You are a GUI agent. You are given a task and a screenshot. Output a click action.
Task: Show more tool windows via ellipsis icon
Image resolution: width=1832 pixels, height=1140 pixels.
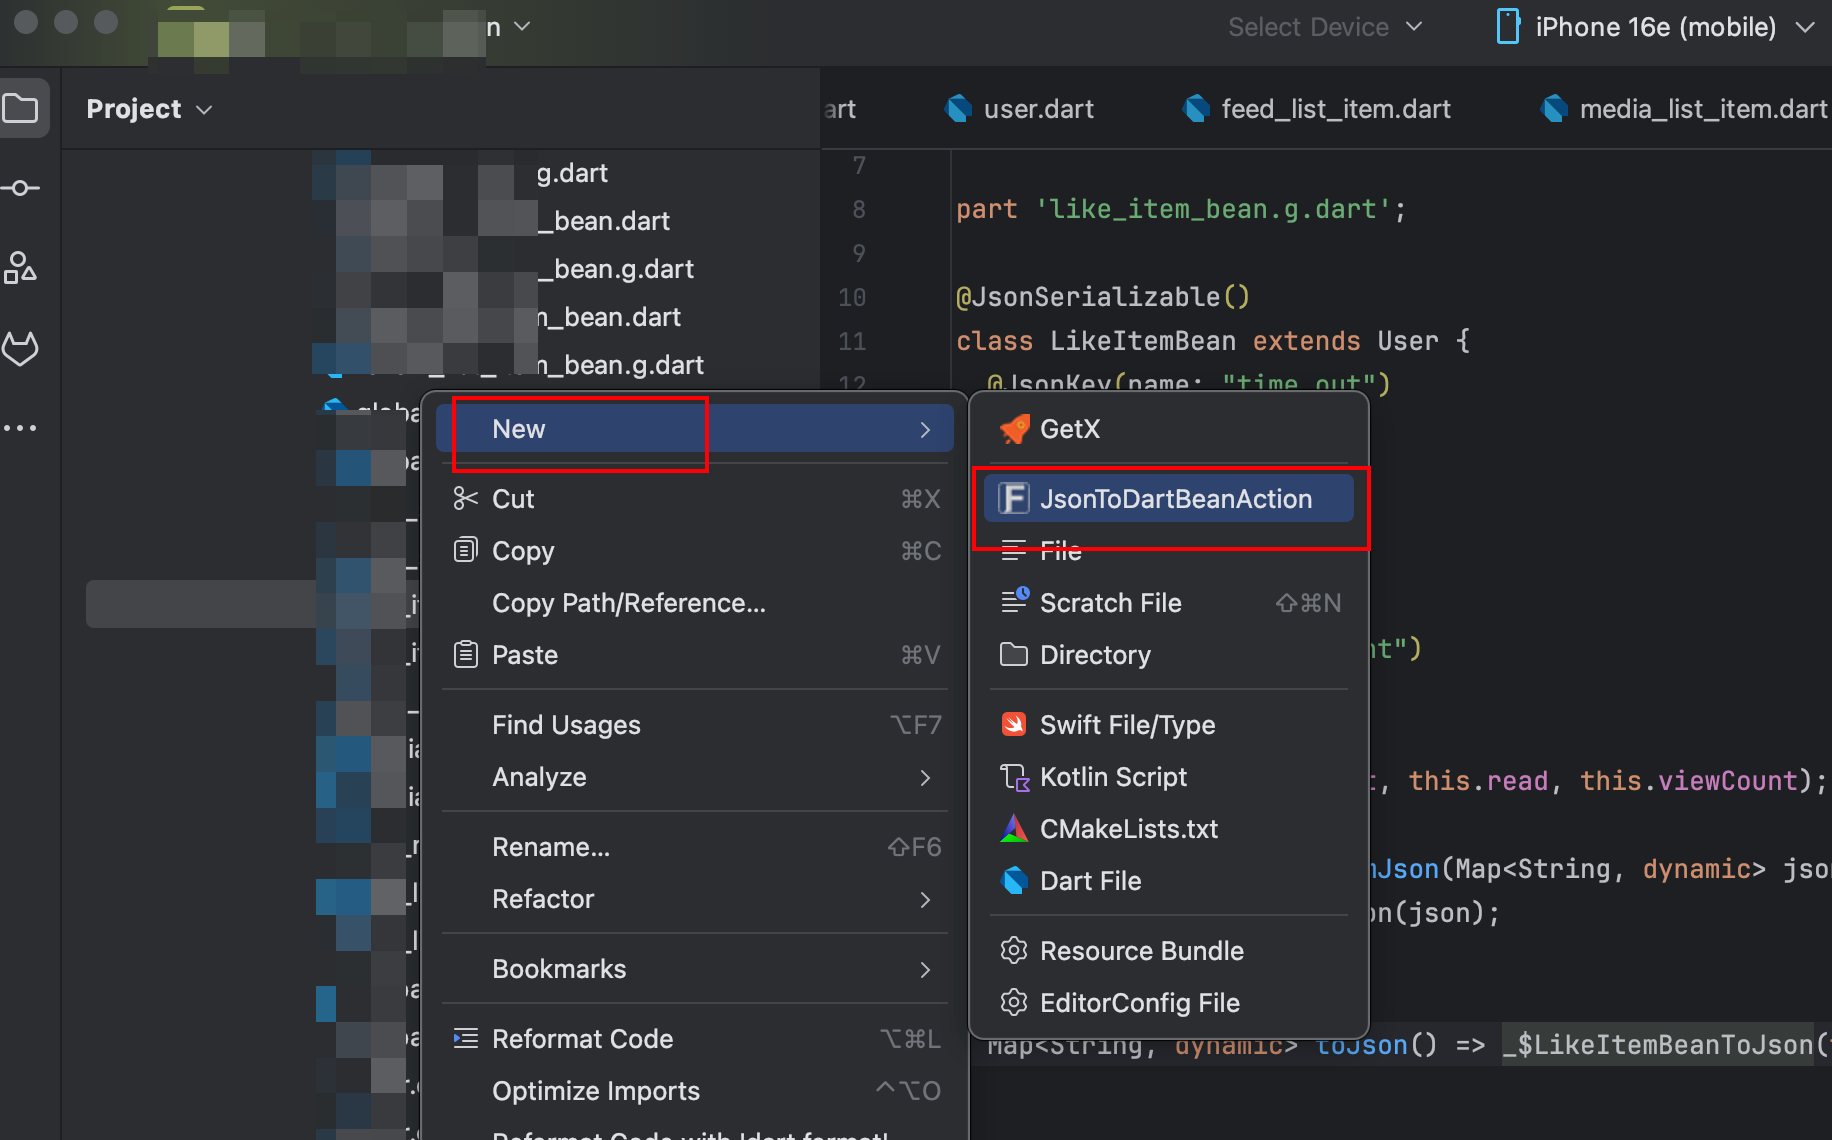21,428
